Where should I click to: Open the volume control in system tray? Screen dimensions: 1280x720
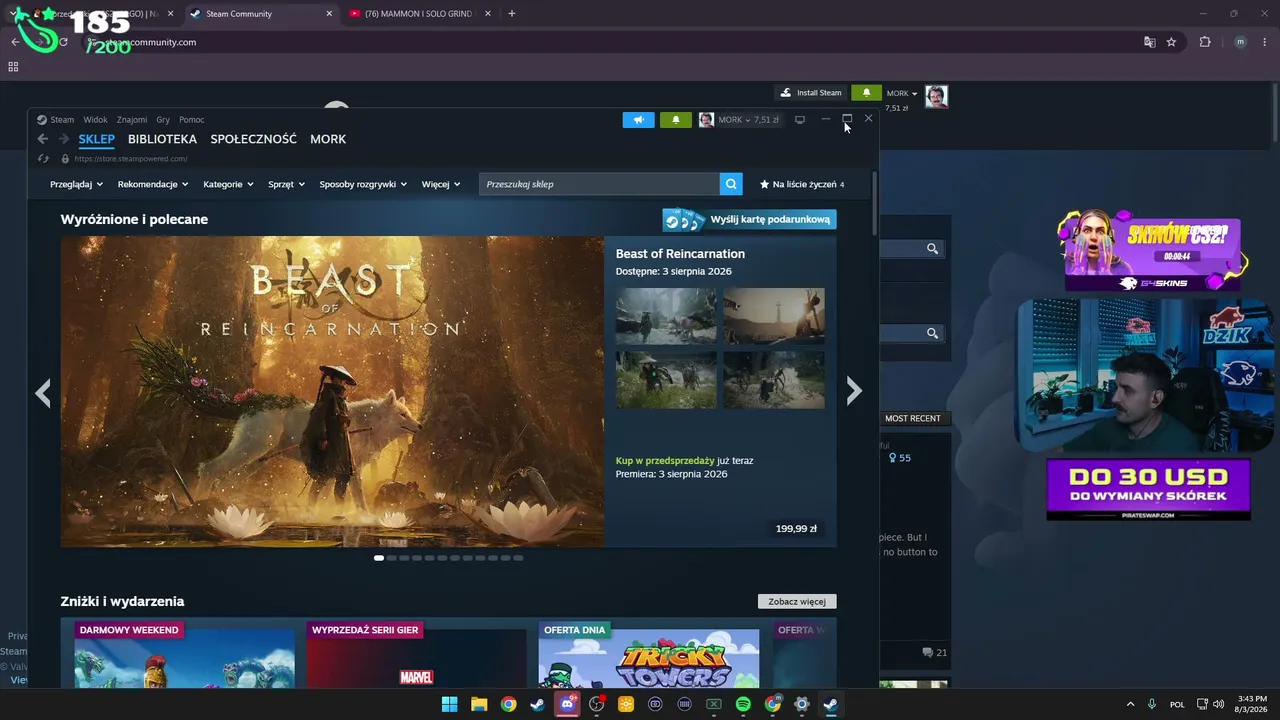point(1218,704)
